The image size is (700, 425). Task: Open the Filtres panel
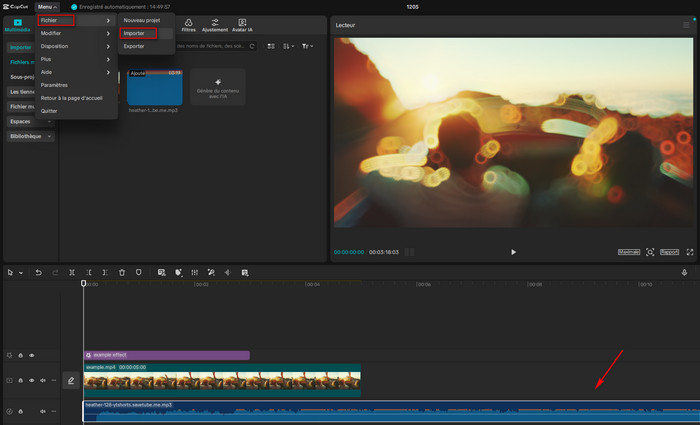pyautogui.click(x=188, y=26)
